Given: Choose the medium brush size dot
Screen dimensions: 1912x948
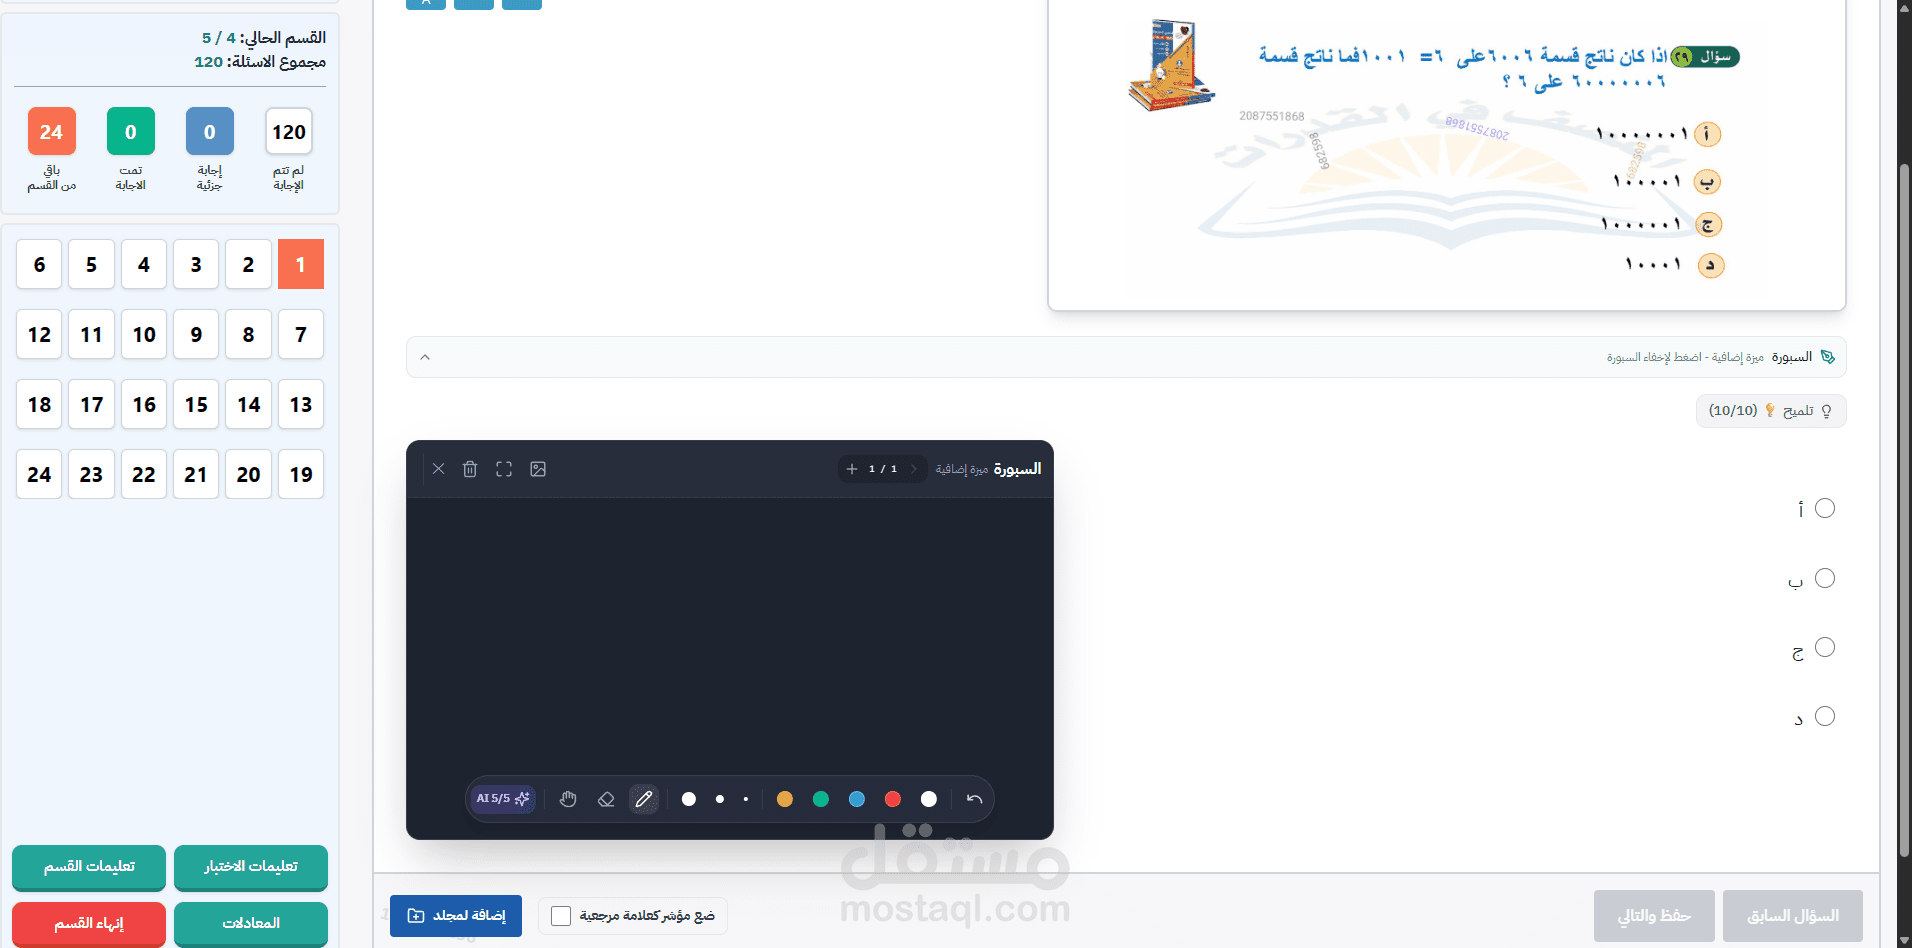Looking at the screenshot, I should pyautogui.click(x=720, y=799).
